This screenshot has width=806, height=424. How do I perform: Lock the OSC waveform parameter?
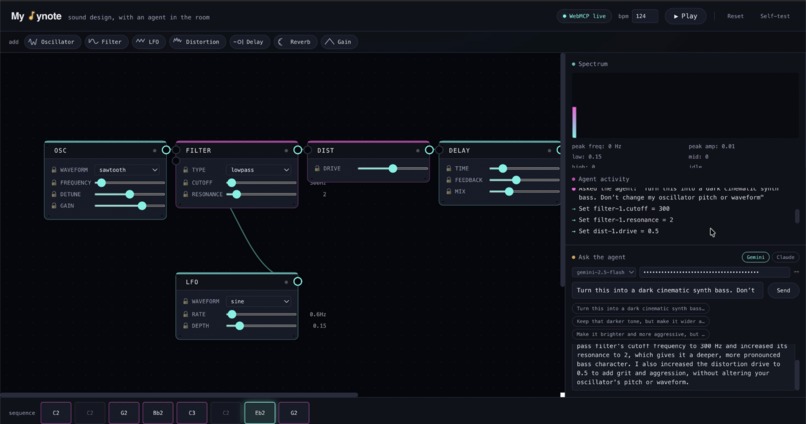(54, 170)
